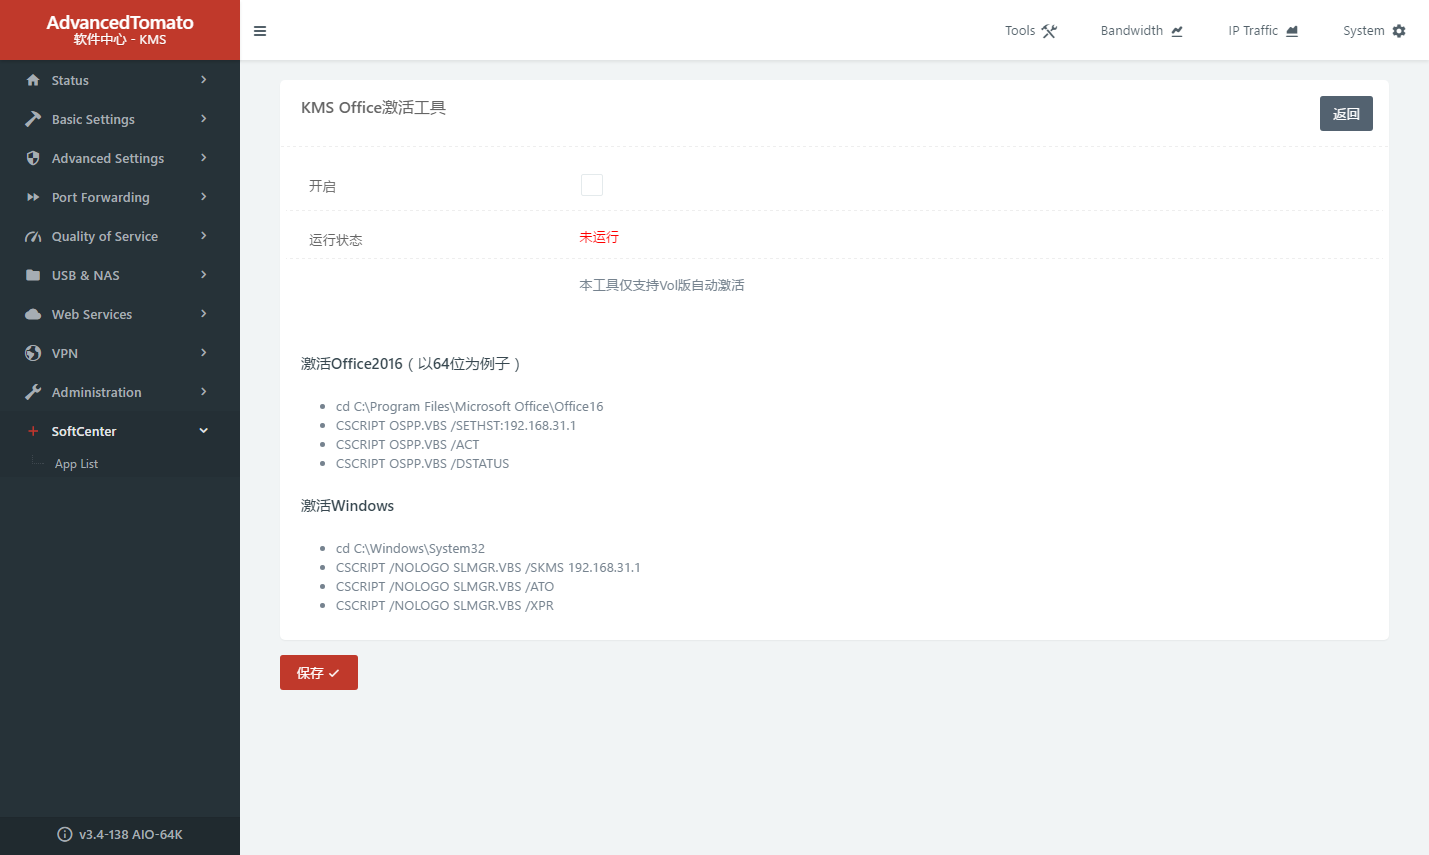
Task: Click the USB & NAS folder icon
Action: point(33,275)
